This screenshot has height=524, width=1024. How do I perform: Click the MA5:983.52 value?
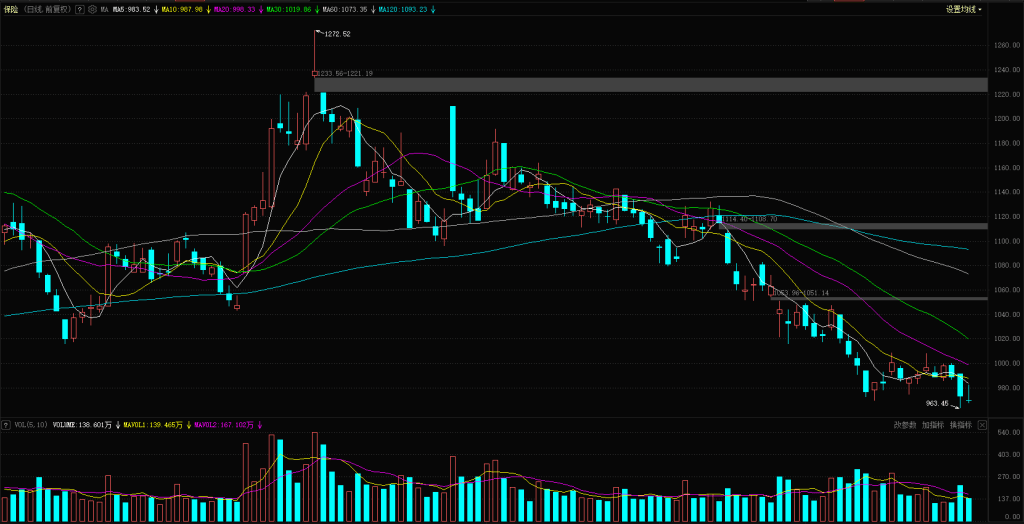click(x=131, y=9)
